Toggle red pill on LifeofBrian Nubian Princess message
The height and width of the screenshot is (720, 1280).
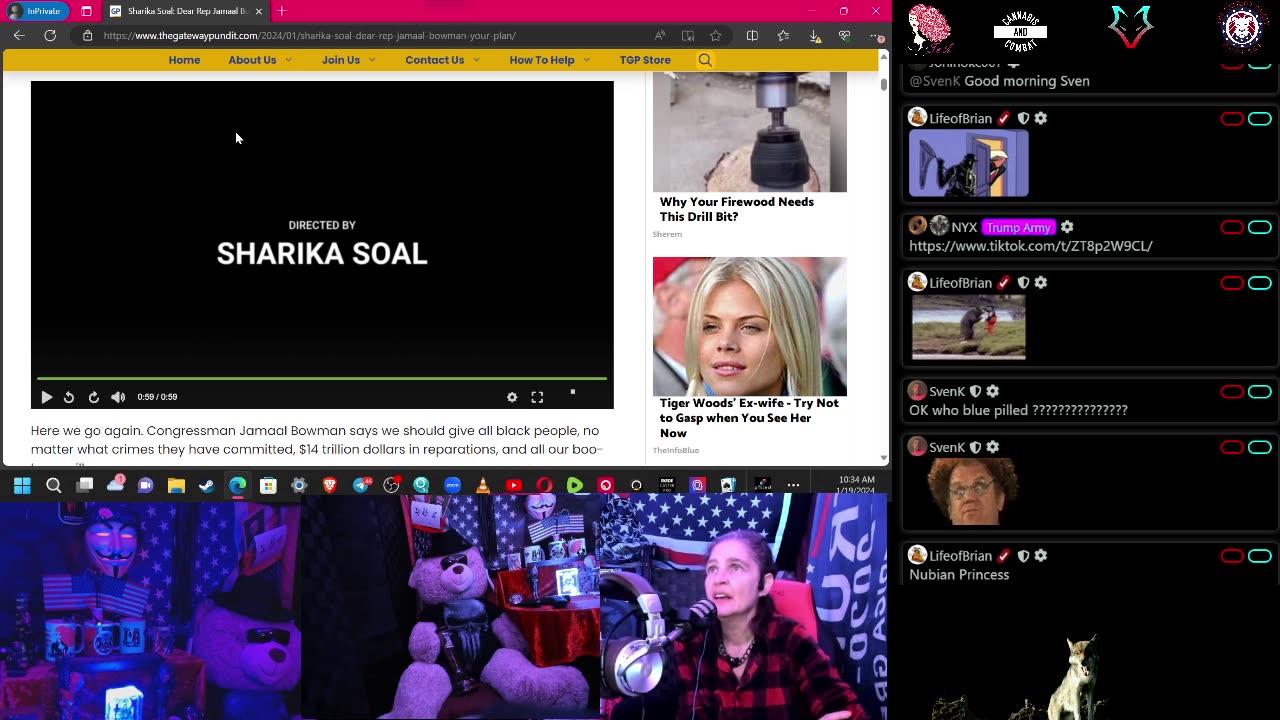tap(1232, 556)
